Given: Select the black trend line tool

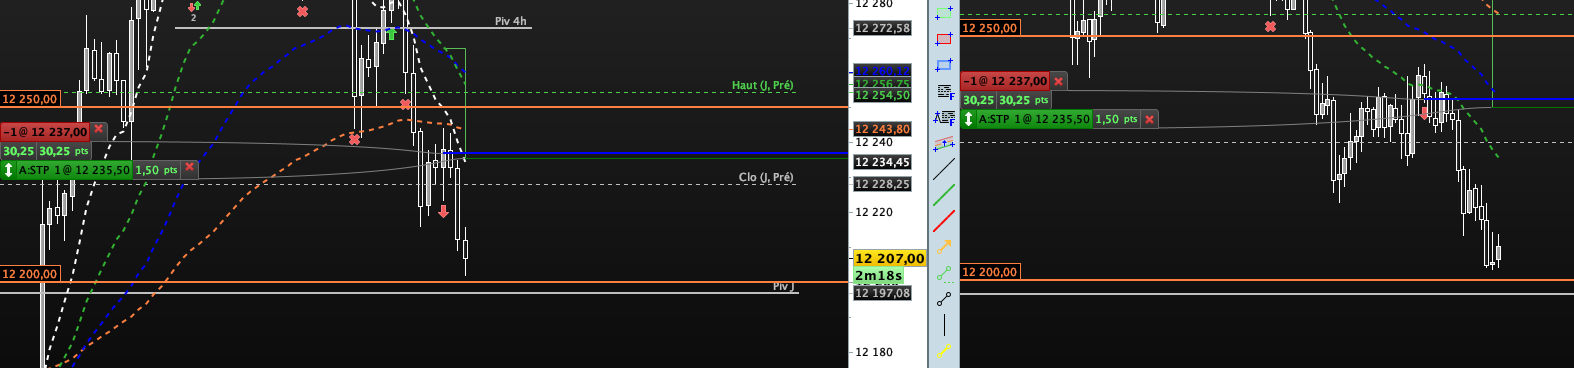Looking at the screenshot, I should click(943, 169).
